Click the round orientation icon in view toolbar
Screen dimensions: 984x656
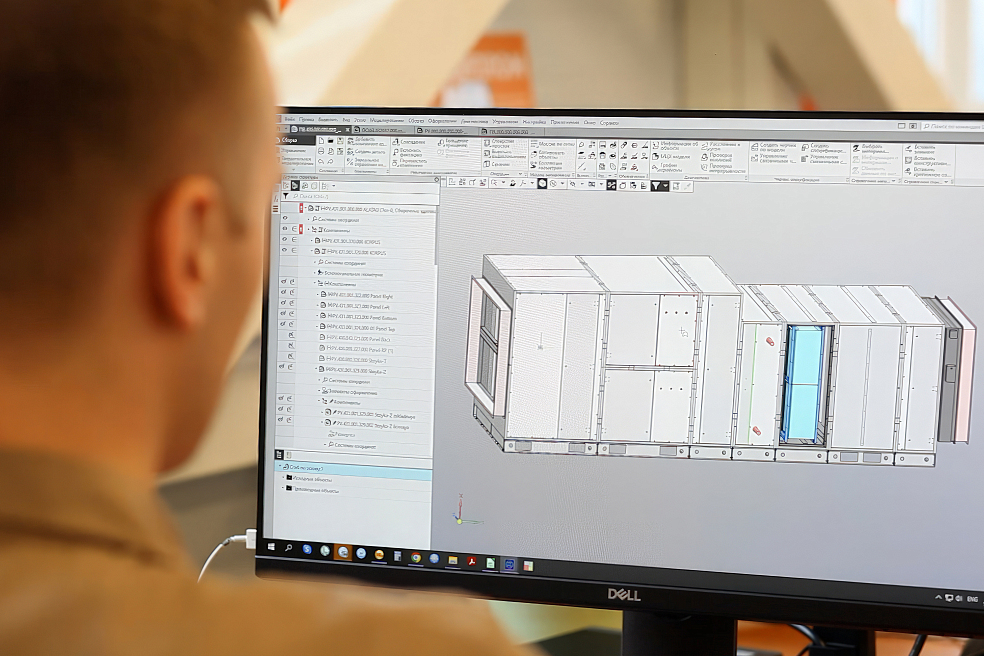pyautogui.click(x=542, y=184)
